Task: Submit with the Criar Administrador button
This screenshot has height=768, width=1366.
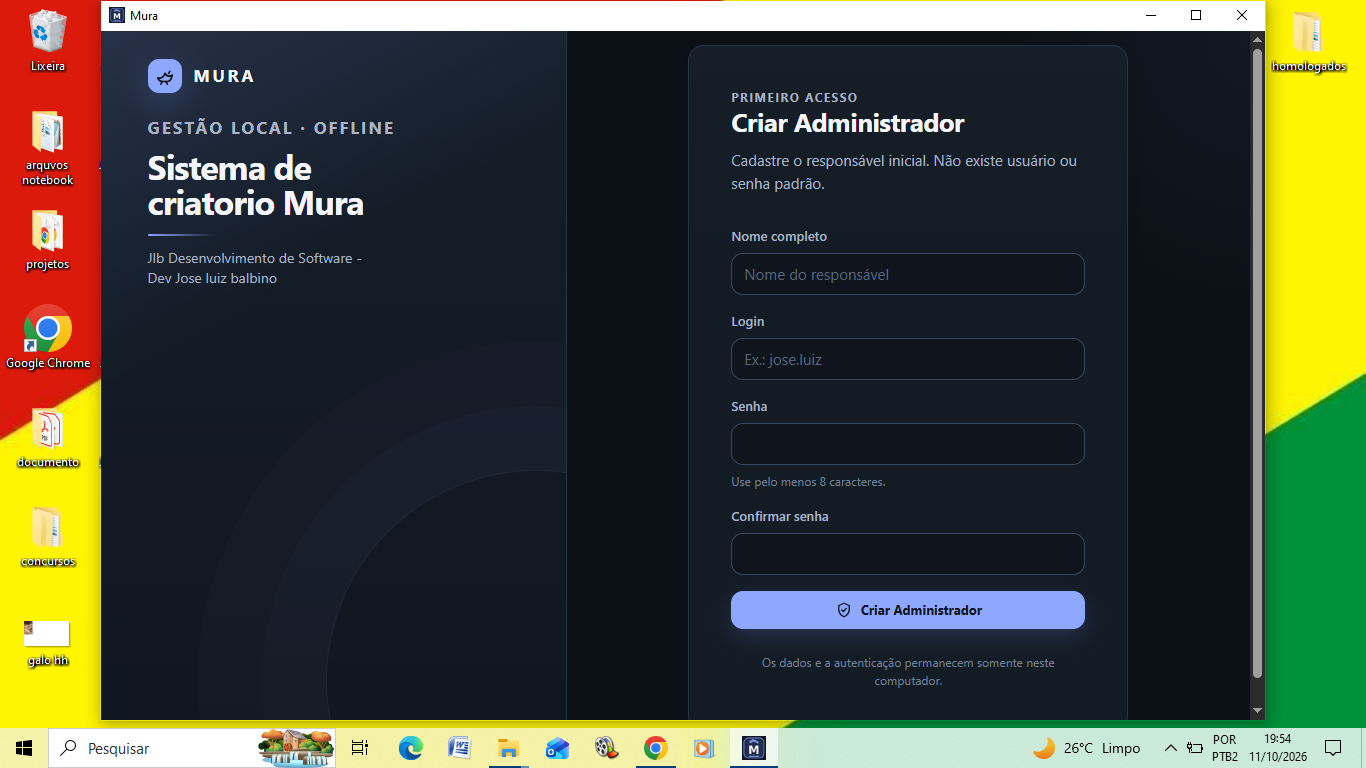Action: (x=908, y=610)
